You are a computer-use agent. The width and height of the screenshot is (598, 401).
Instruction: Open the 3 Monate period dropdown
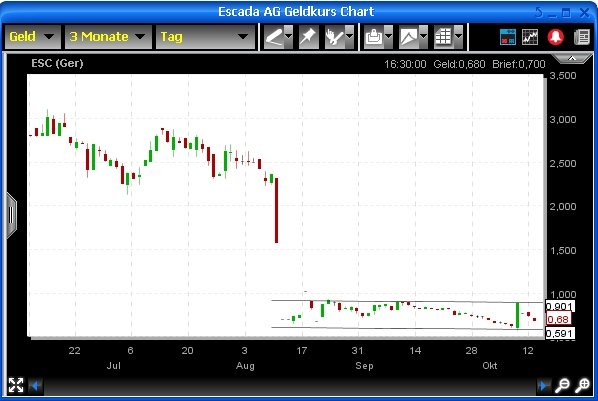[108, 37]
